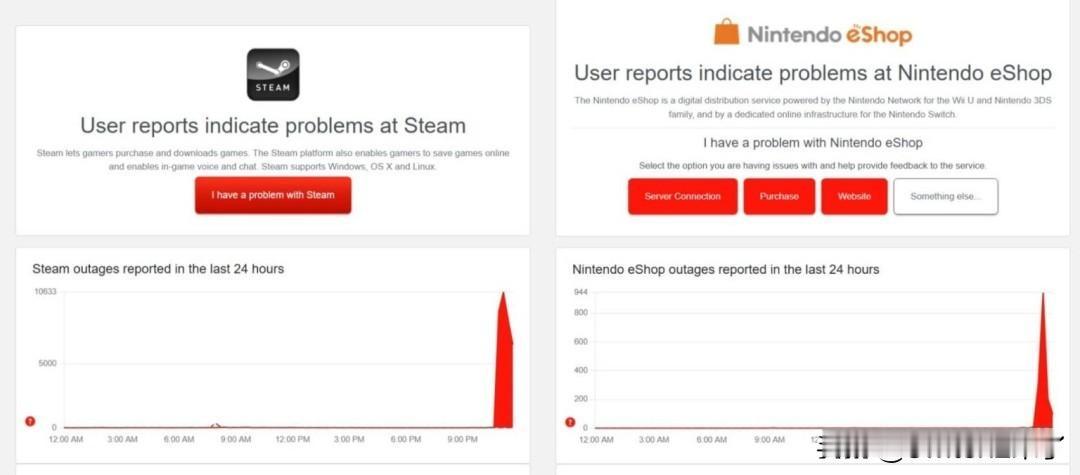Click the 600 axis value on eShop chart
The image size is (1080, 475).
click(x=581, y=342)
